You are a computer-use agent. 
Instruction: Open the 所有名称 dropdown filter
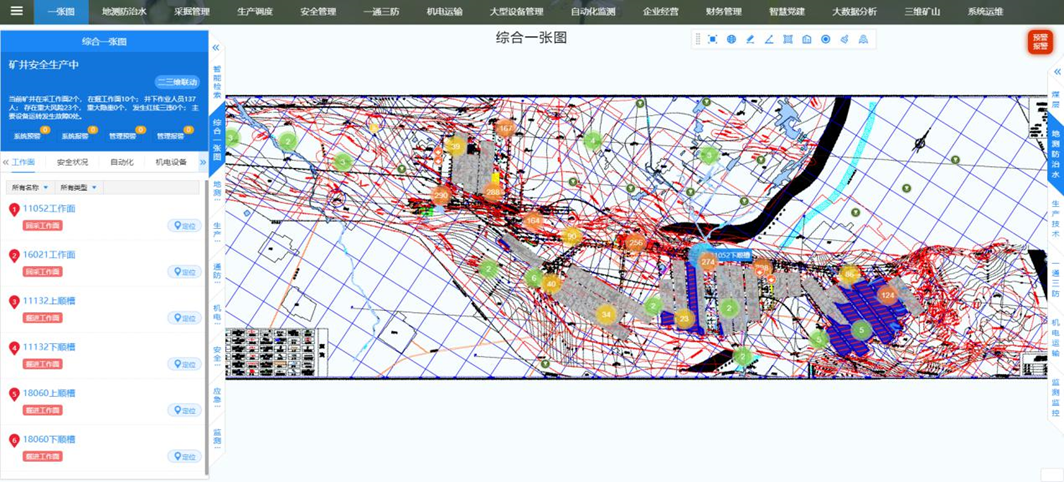coord(29,187)
